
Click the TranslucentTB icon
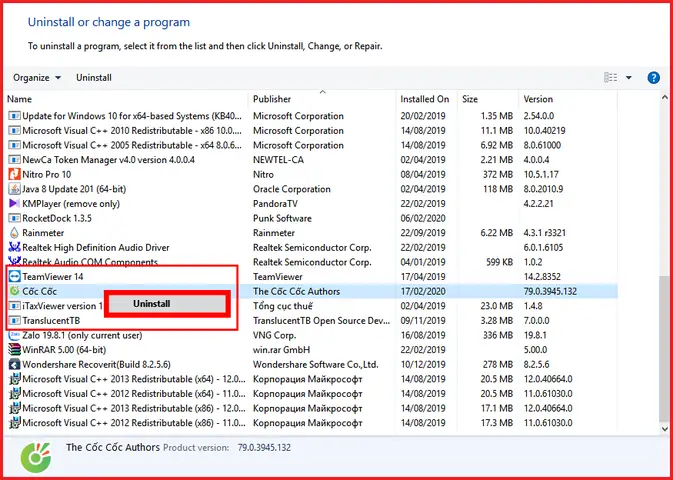[x=15, y=321]
